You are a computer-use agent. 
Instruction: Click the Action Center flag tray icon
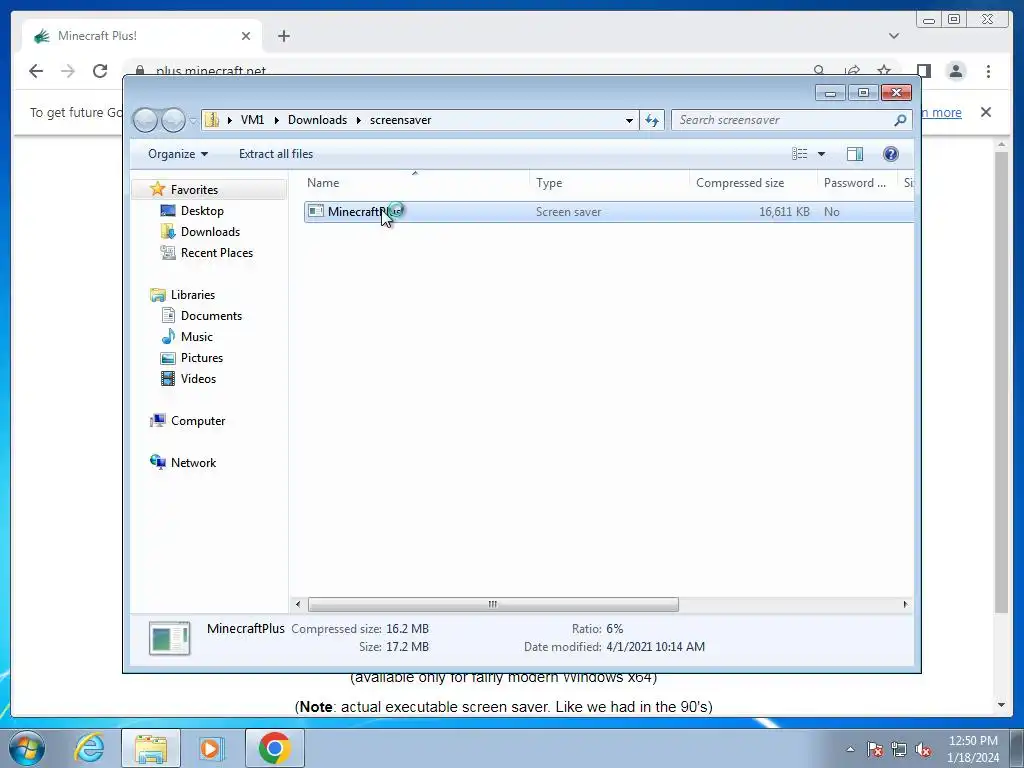tap(875, 749)
